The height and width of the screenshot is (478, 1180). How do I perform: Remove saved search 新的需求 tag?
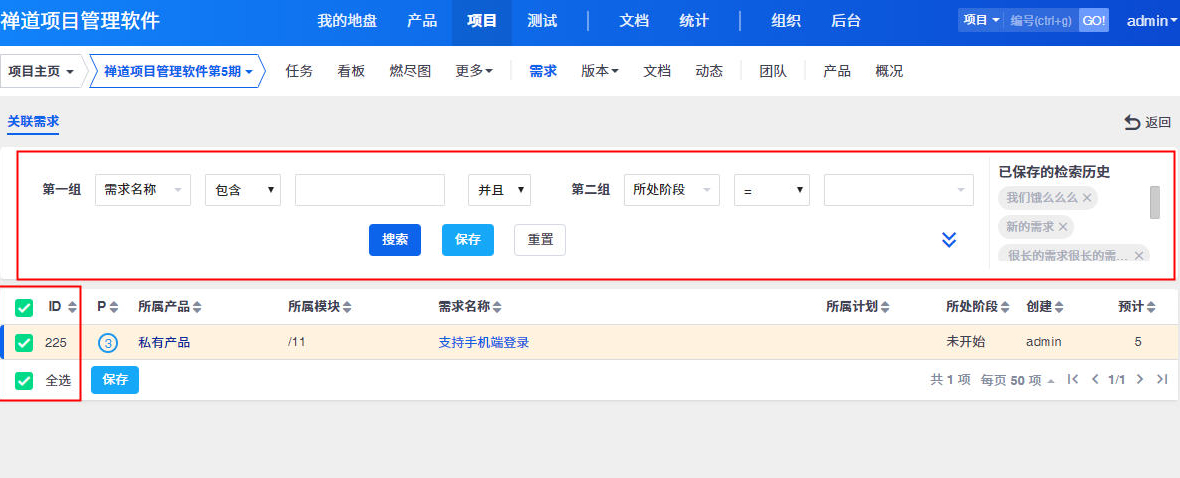pos(1063,227)
